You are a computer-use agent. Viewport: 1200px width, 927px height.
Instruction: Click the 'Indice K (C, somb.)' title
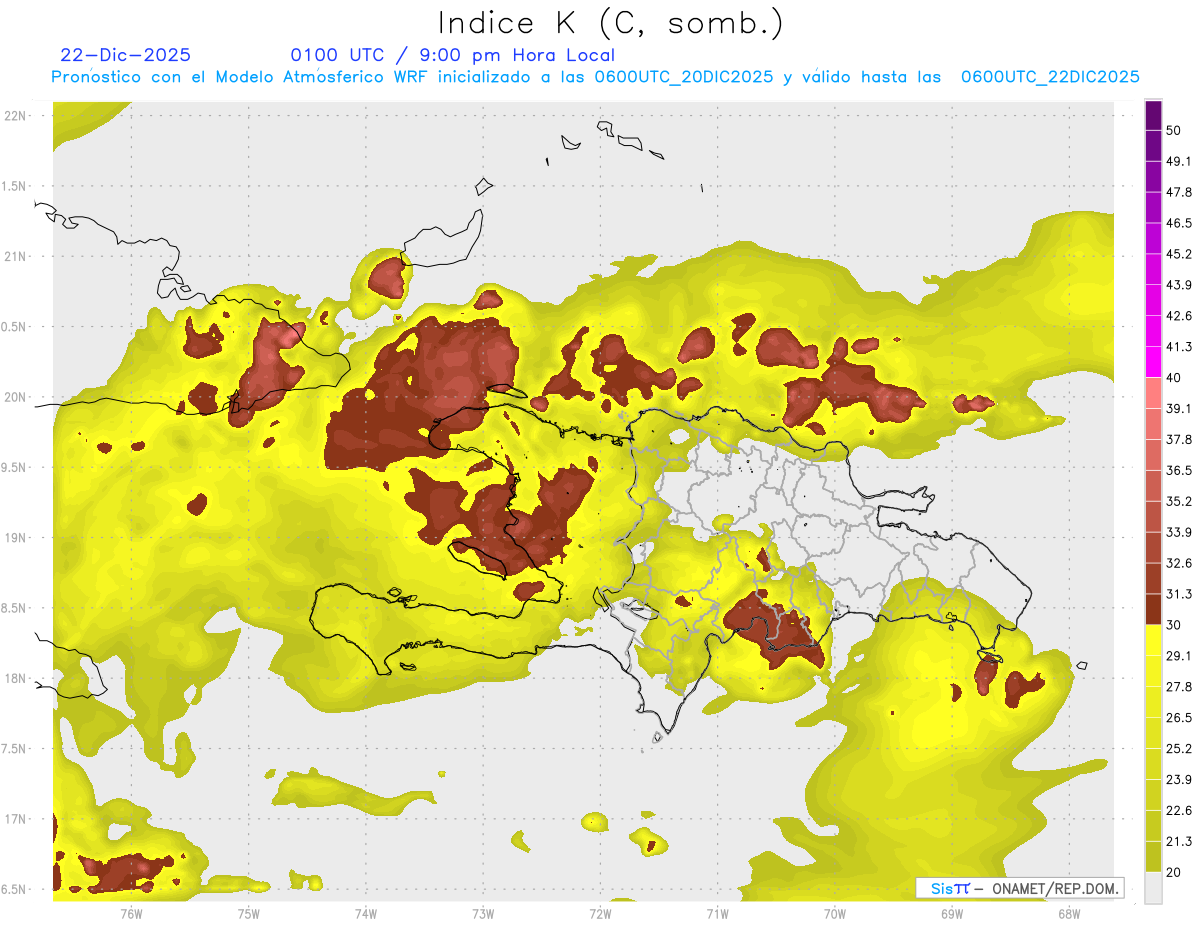pos(611,24)
